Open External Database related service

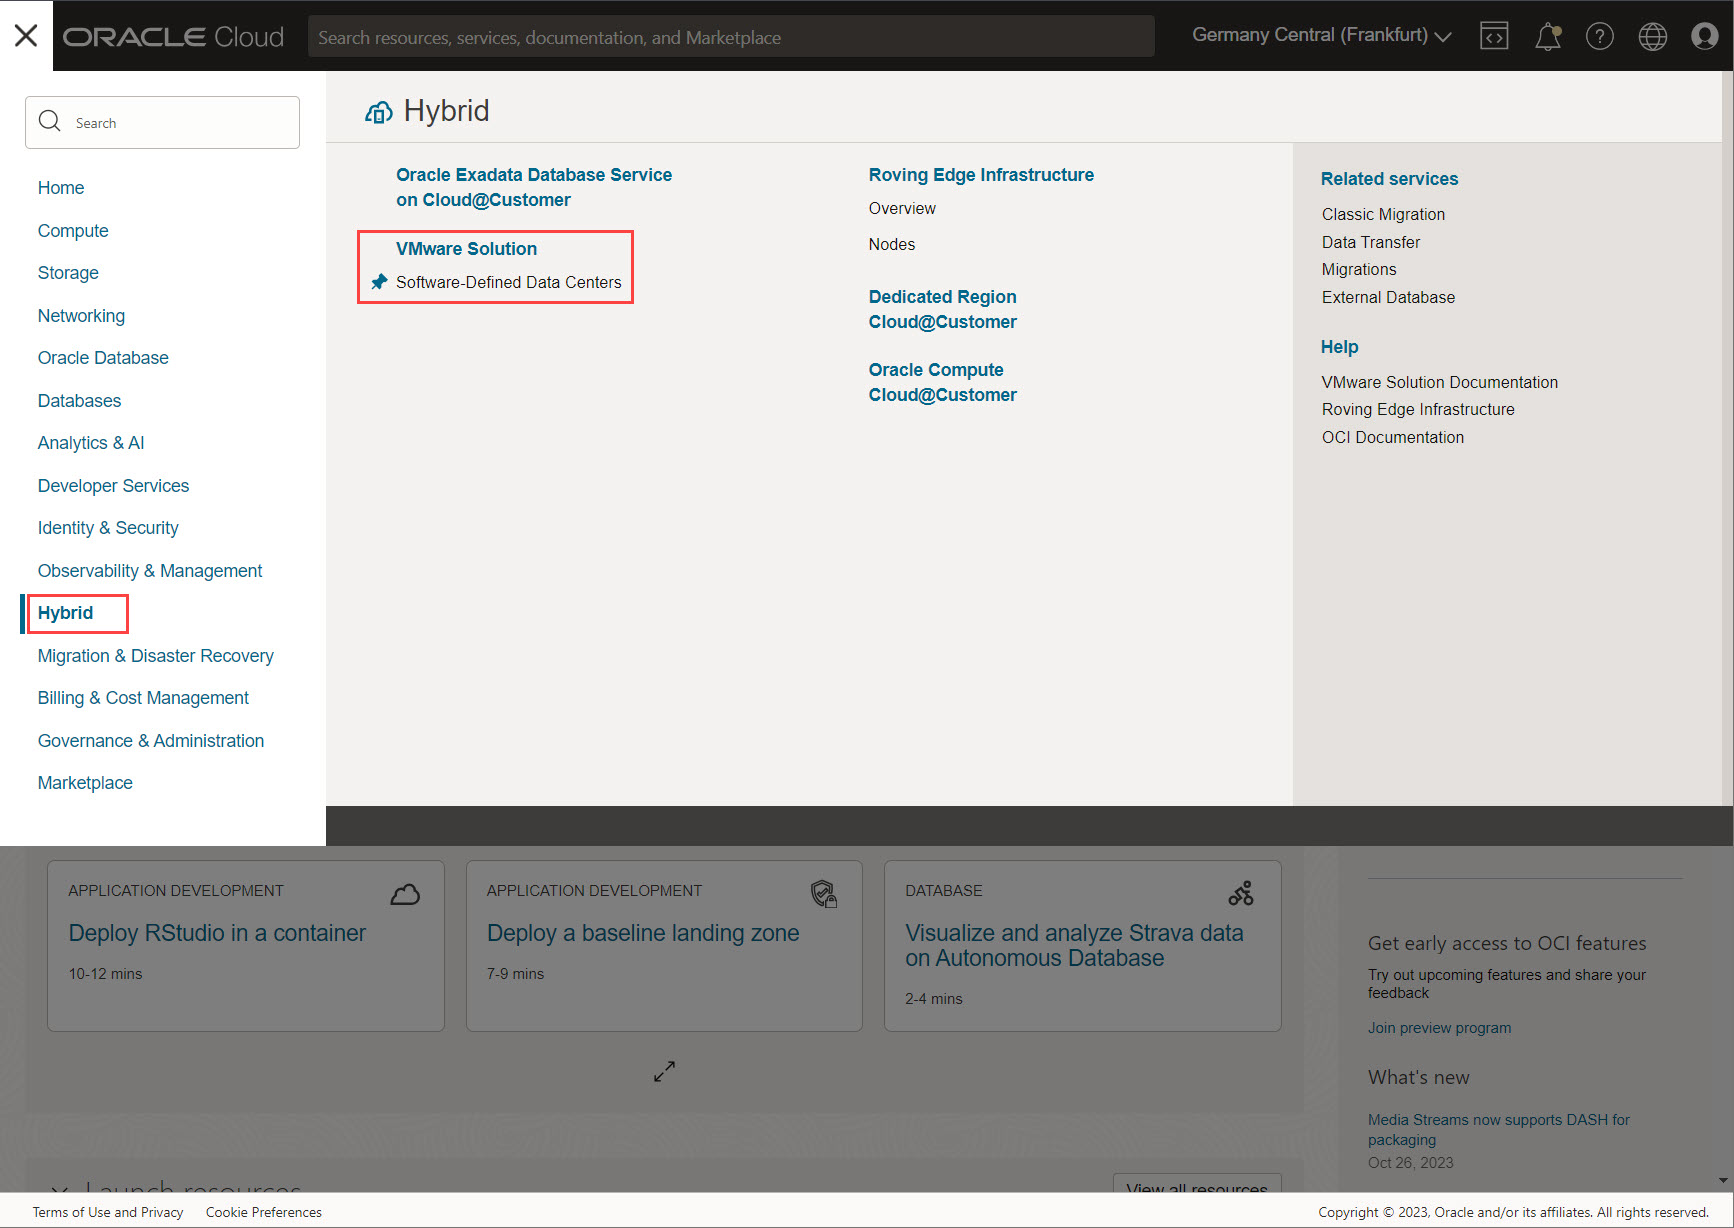1388,297
